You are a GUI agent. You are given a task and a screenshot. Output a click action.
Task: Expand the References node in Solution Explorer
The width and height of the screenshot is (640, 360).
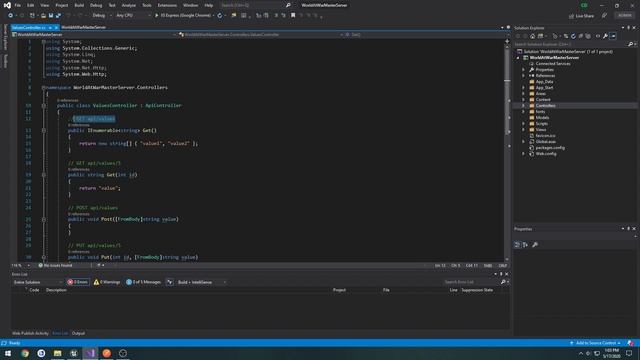(524, 76)
